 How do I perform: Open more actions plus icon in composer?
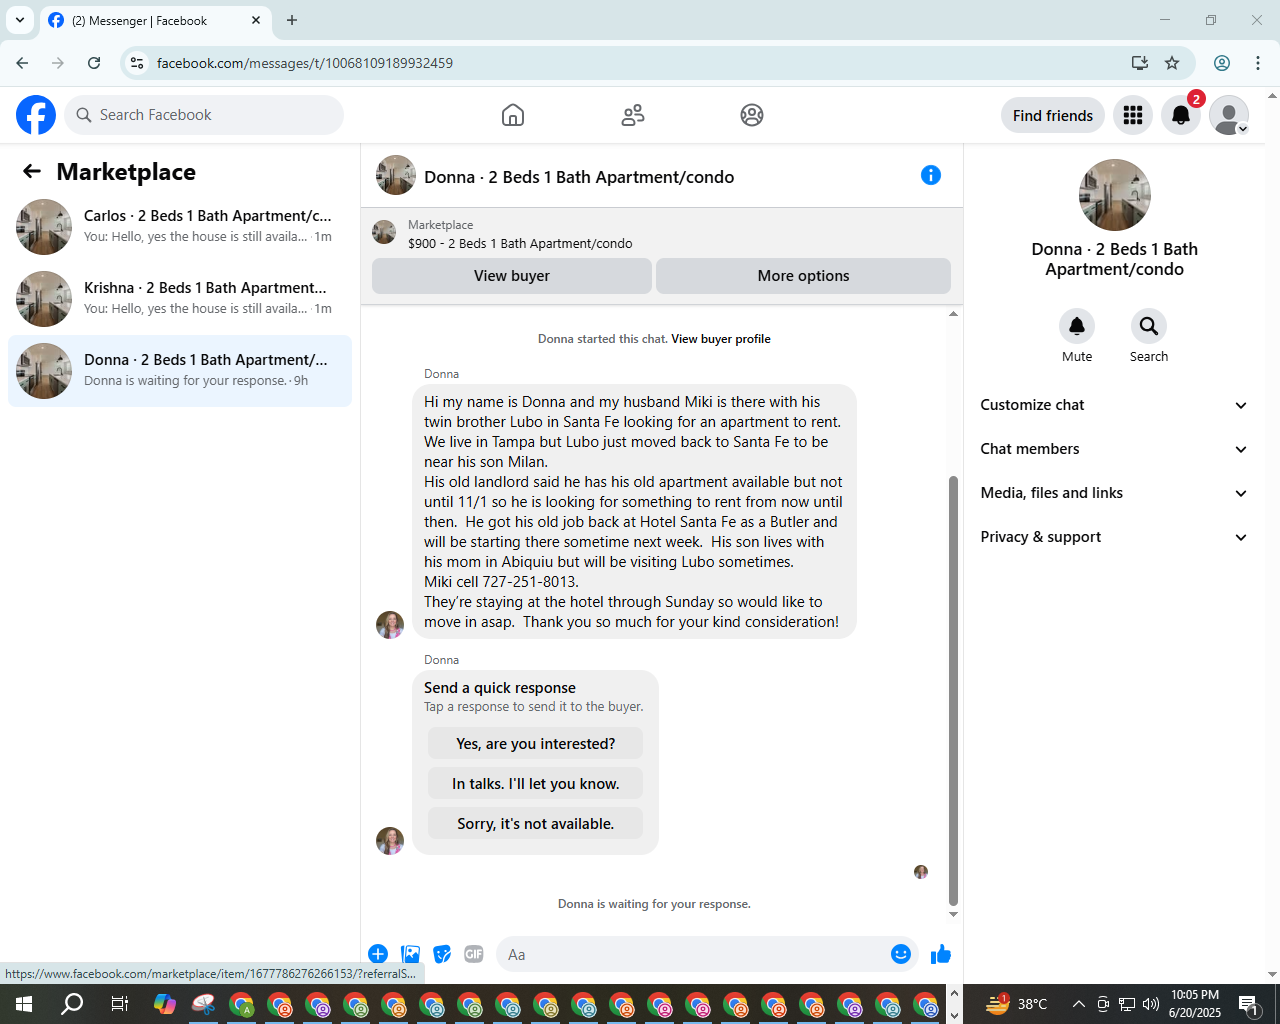pyautogui.click(x=378, y=954)
